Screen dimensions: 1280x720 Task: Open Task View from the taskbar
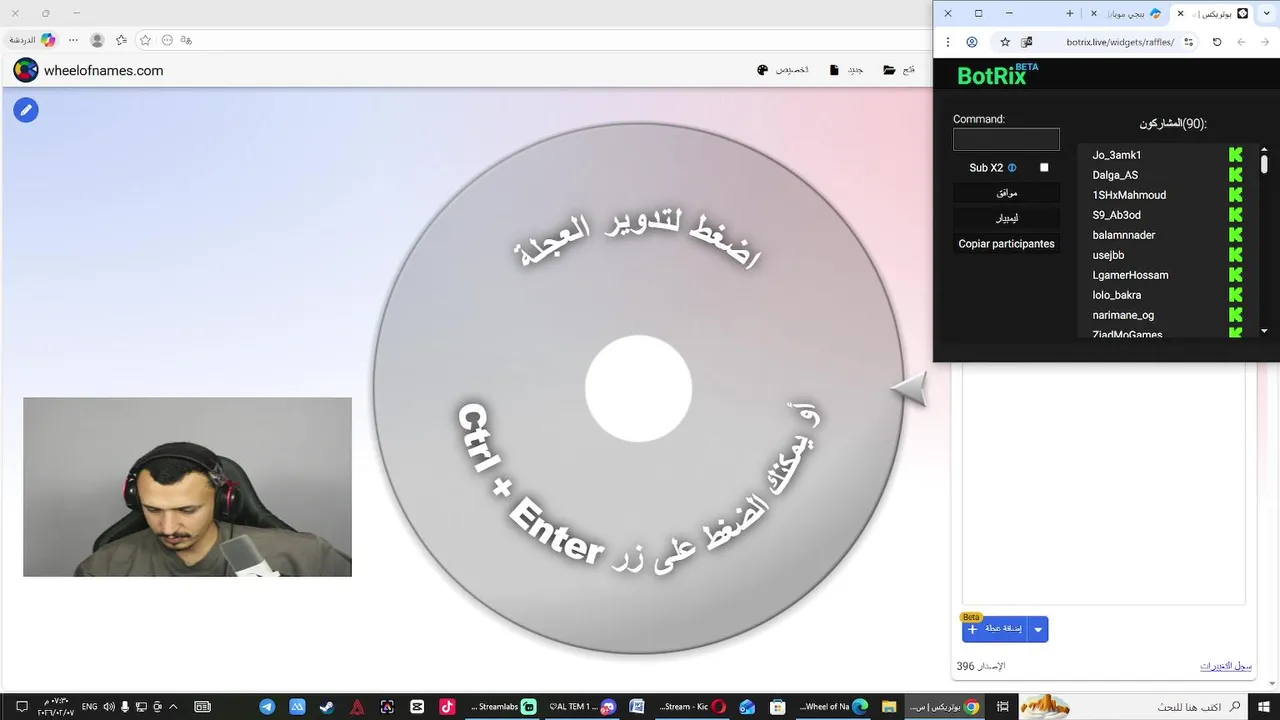pyautogui.click(x=1002, y=706)
